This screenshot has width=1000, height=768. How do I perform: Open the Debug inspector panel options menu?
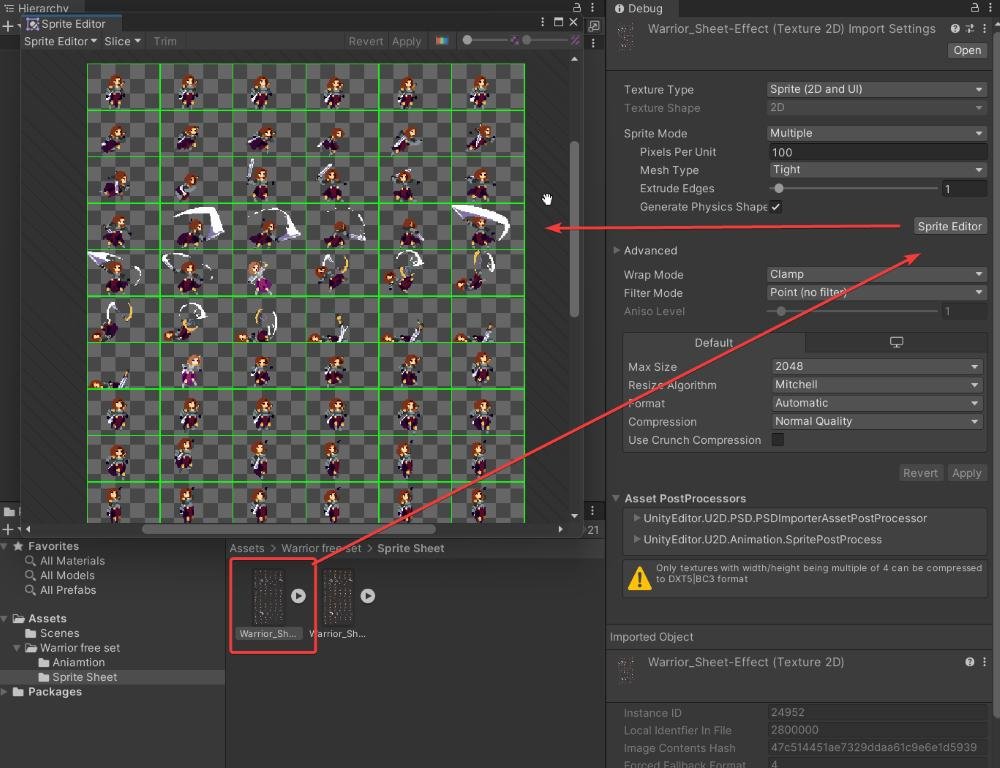point(990,8)
